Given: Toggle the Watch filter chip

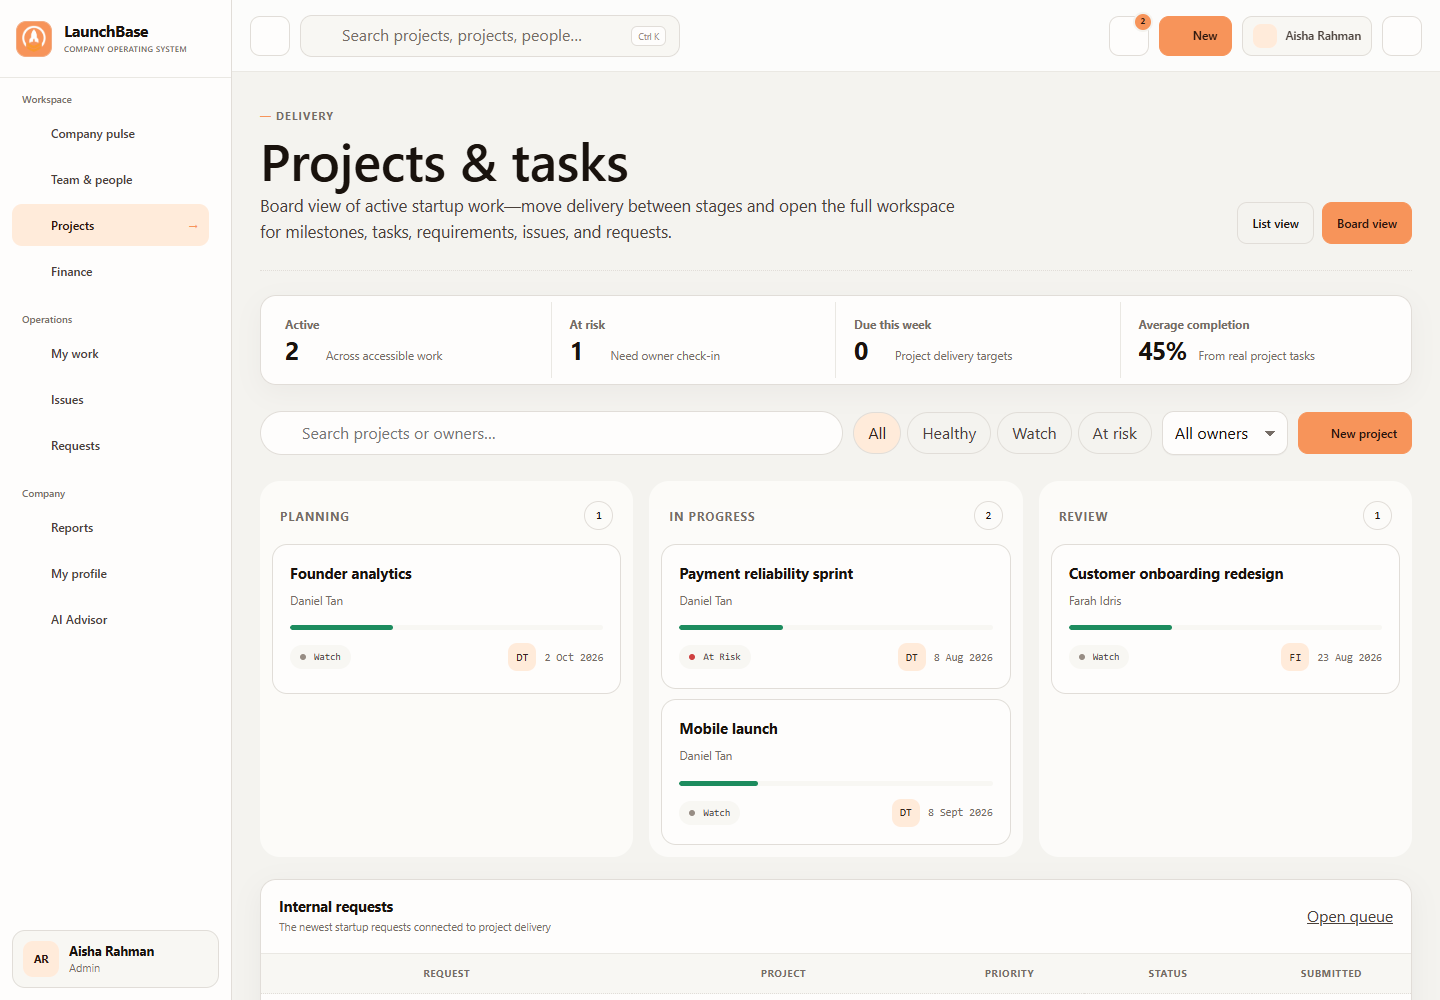Looking at the screenshot, I should point(1034,433).
